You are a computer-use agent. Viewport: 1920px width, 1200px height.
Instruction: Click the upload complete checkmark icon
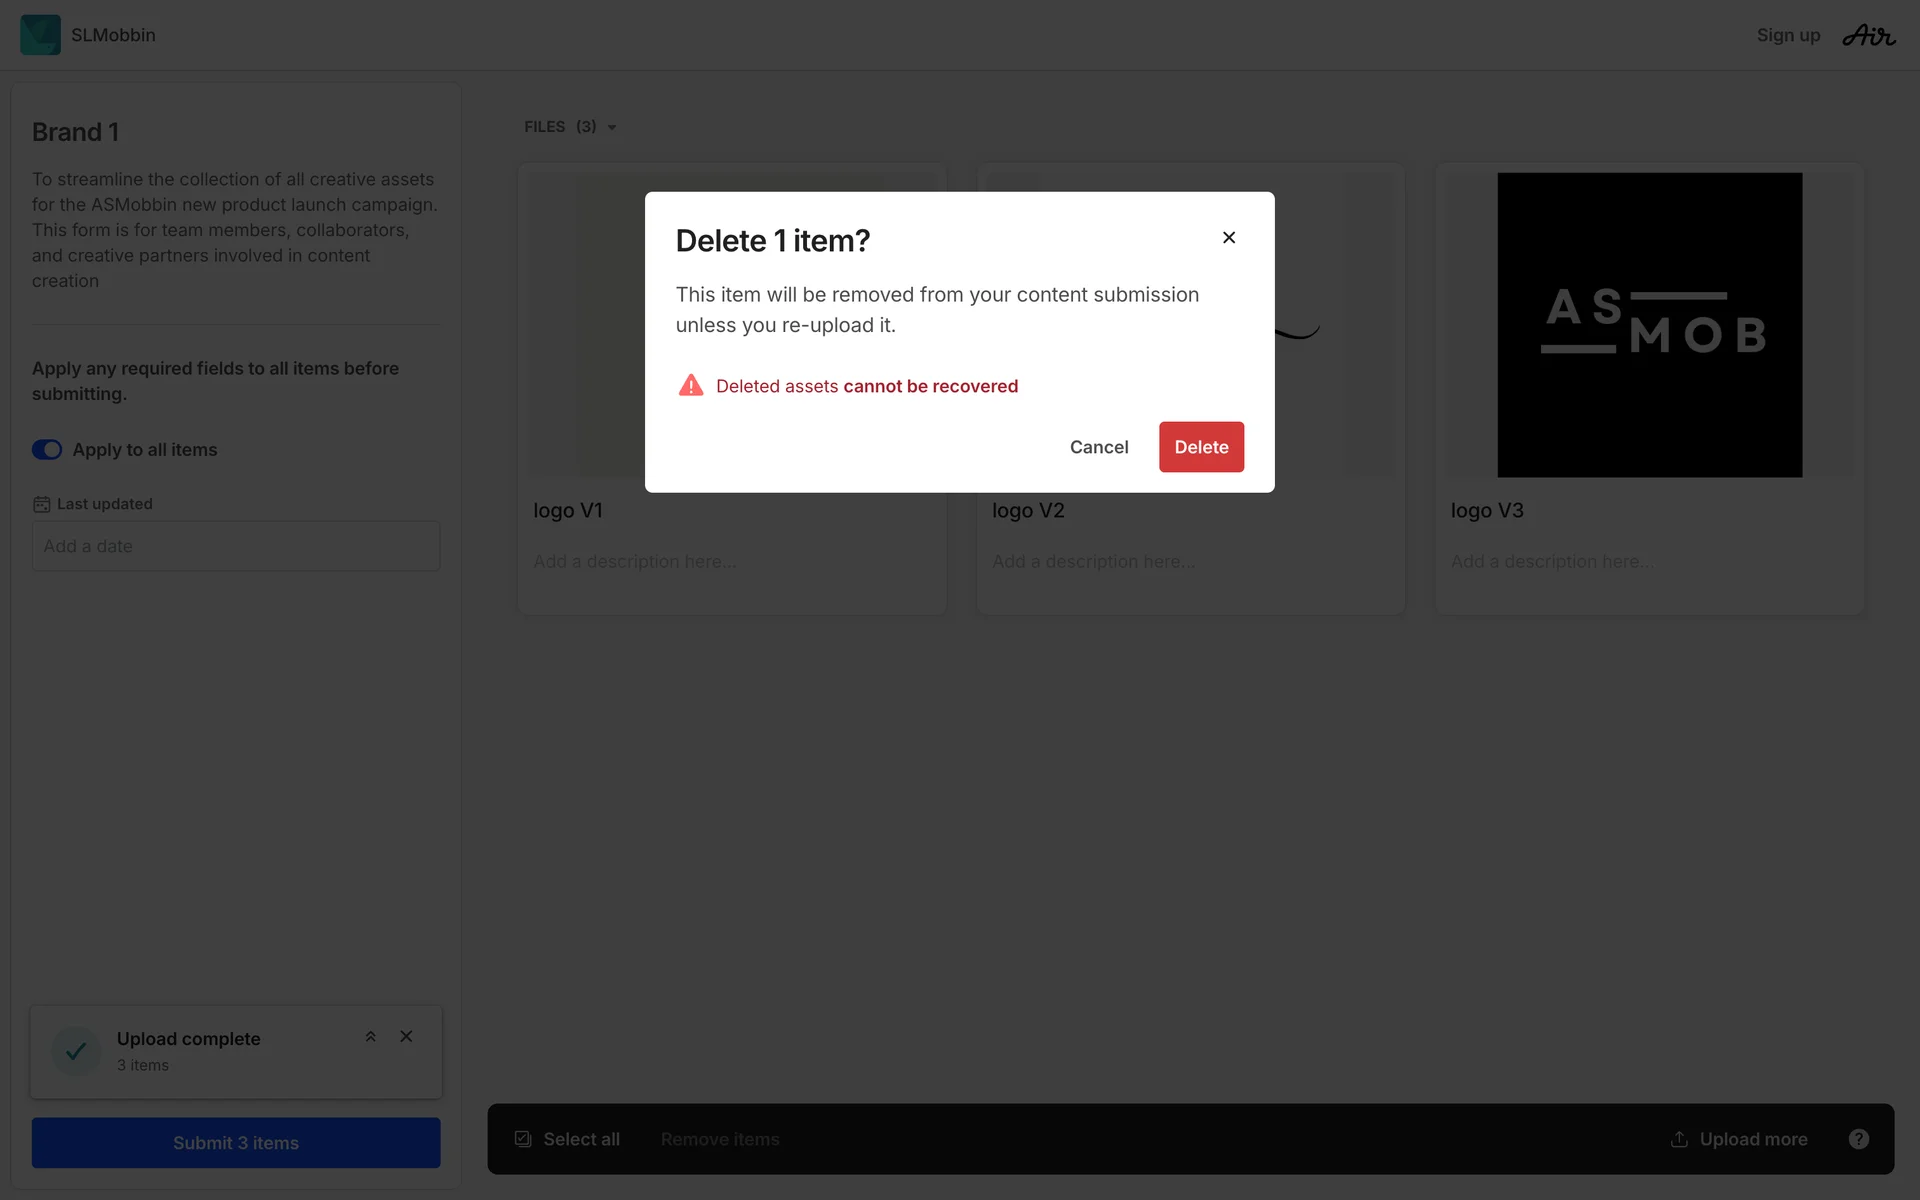(76, 1051)
